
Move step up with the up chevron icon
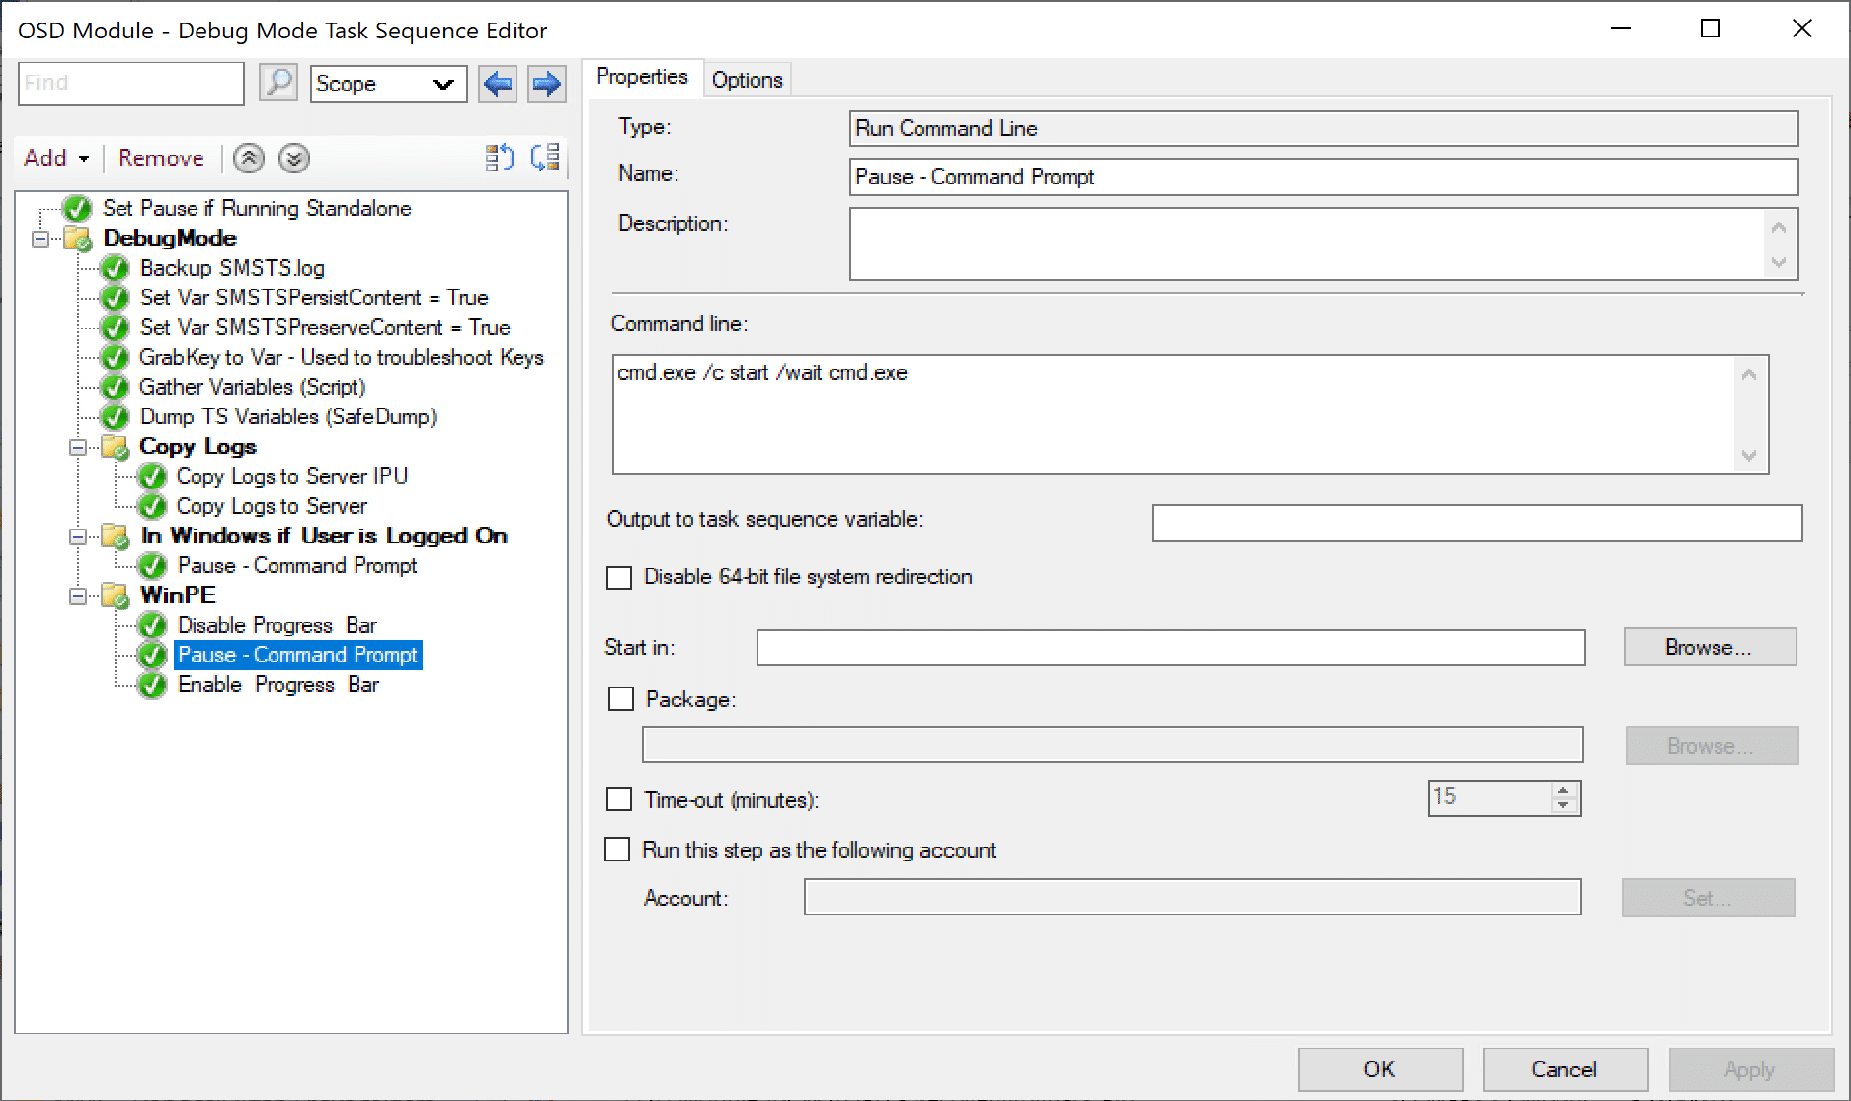click(x=249, y=158)
